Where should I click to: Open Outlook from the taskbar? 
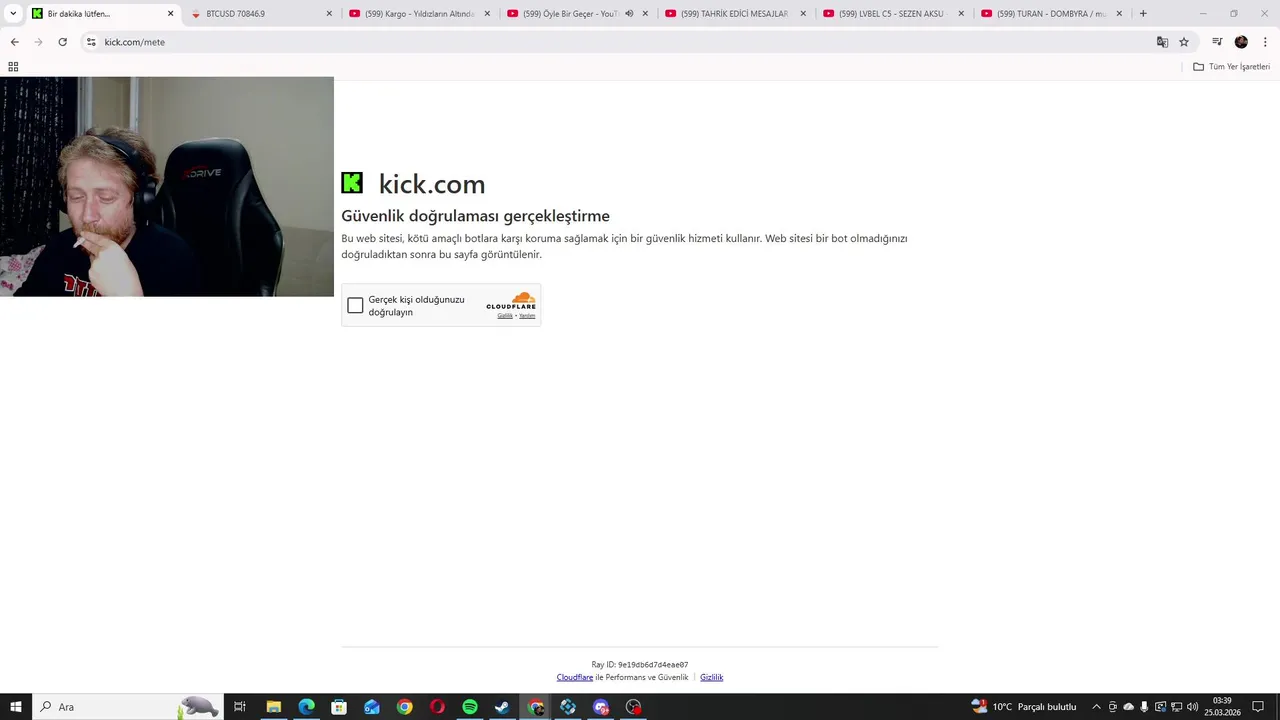(x=372, y=707)
